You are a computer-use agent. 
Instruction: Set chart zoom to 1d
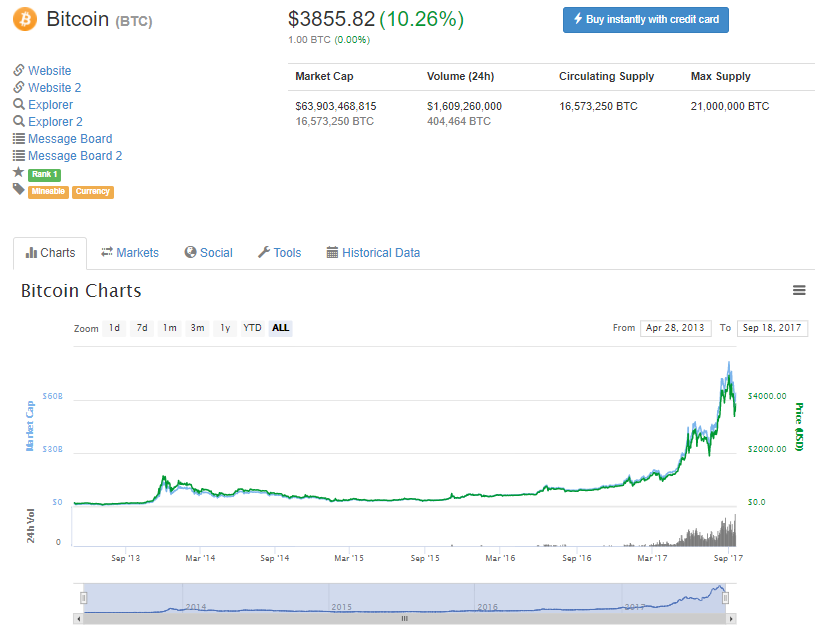click(x=114, y=328)
